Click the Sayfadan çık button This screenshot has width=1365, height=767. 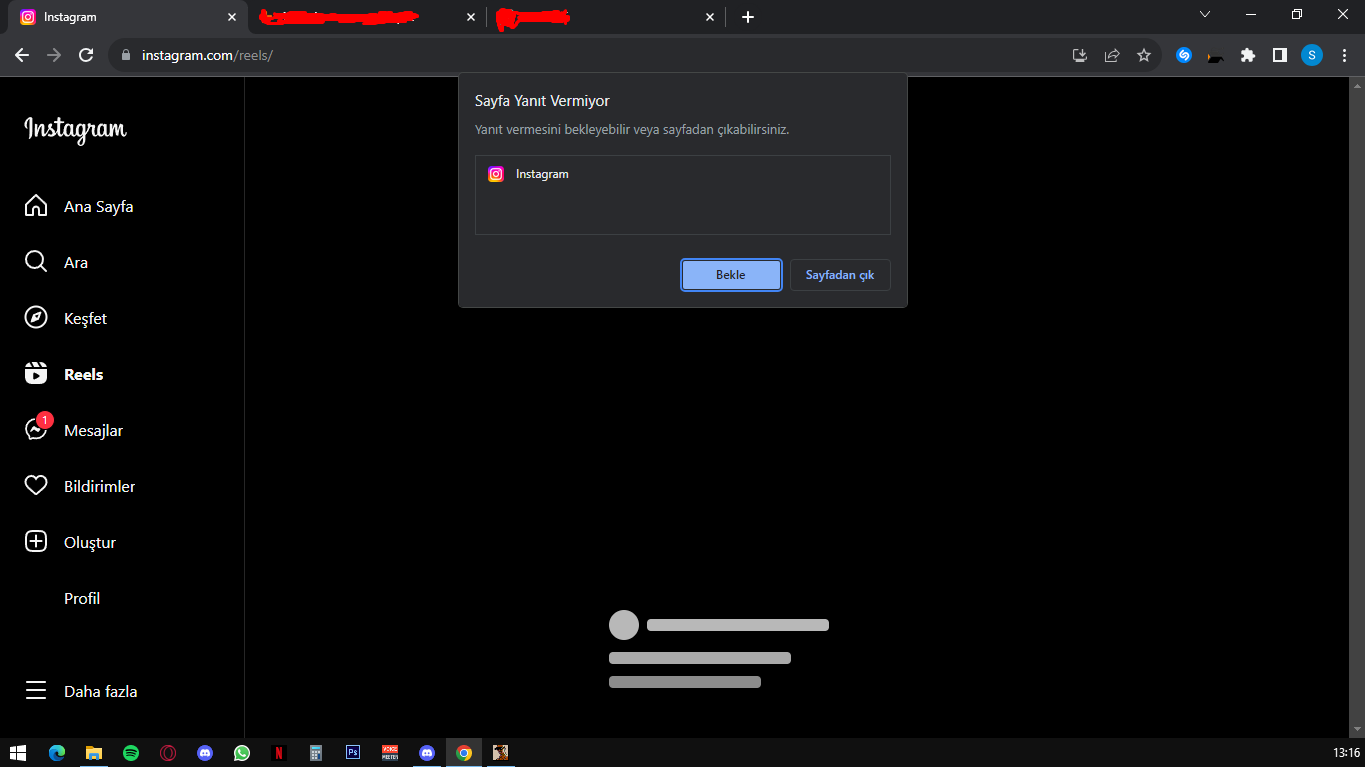pos(840,275)
